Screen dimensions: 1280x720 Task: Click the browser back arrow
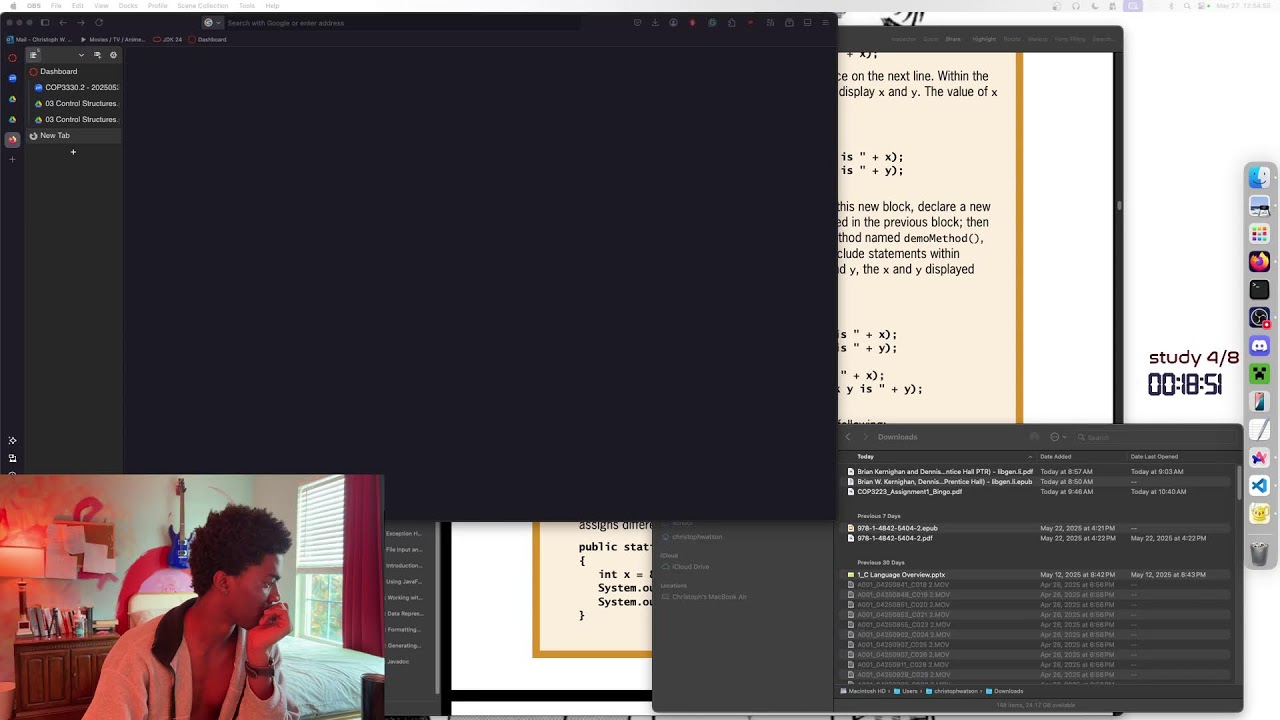pyautogui.click(x=63, y=22)
